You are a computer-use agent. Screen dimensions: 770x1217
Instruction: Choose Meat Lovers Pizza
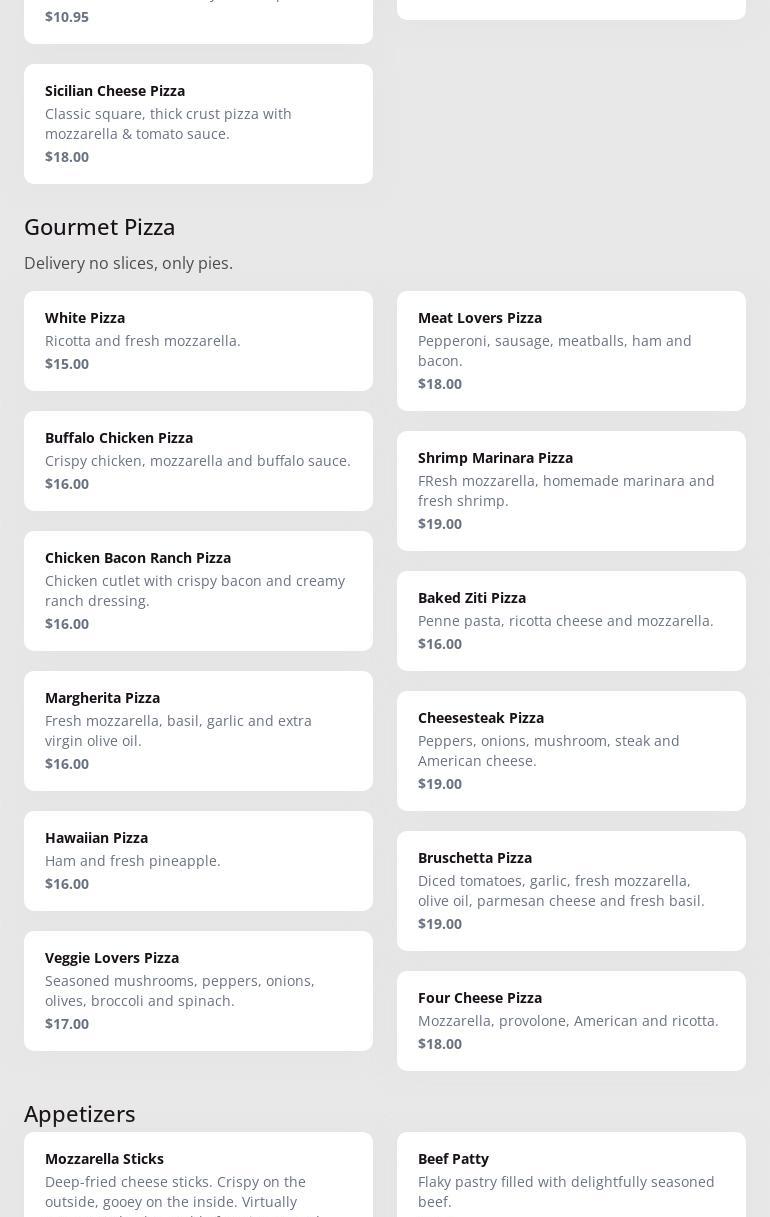click(x=571, y=351)
